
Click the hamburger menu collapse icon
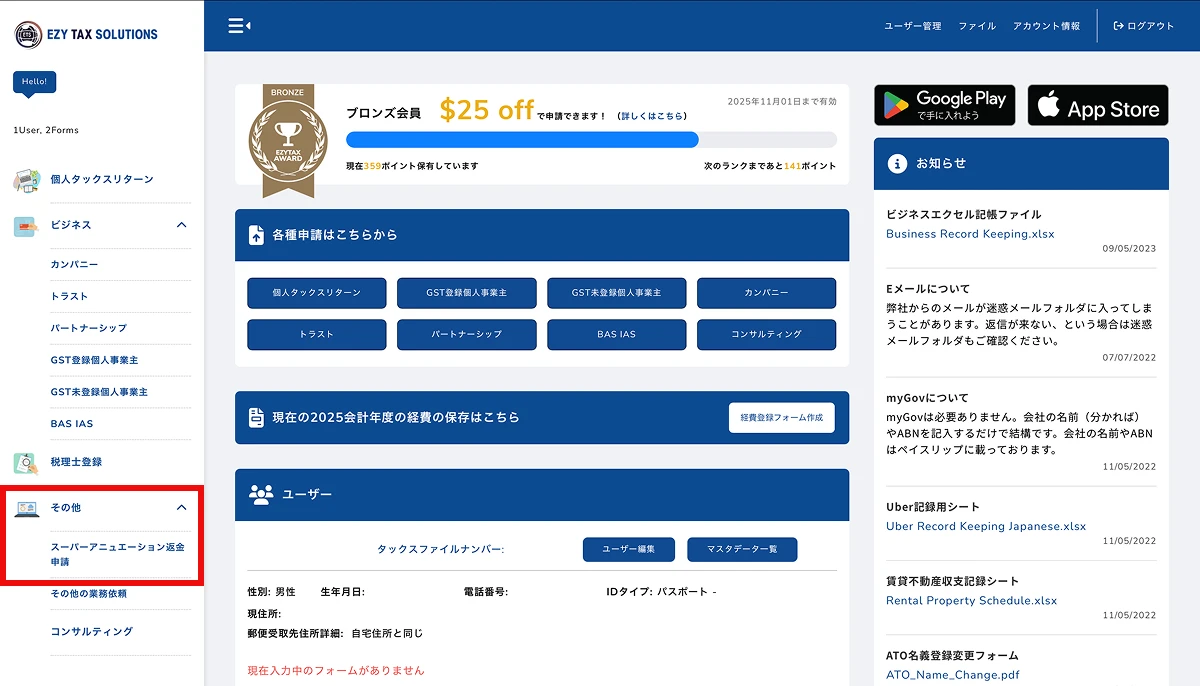click(x=238, y=26)
